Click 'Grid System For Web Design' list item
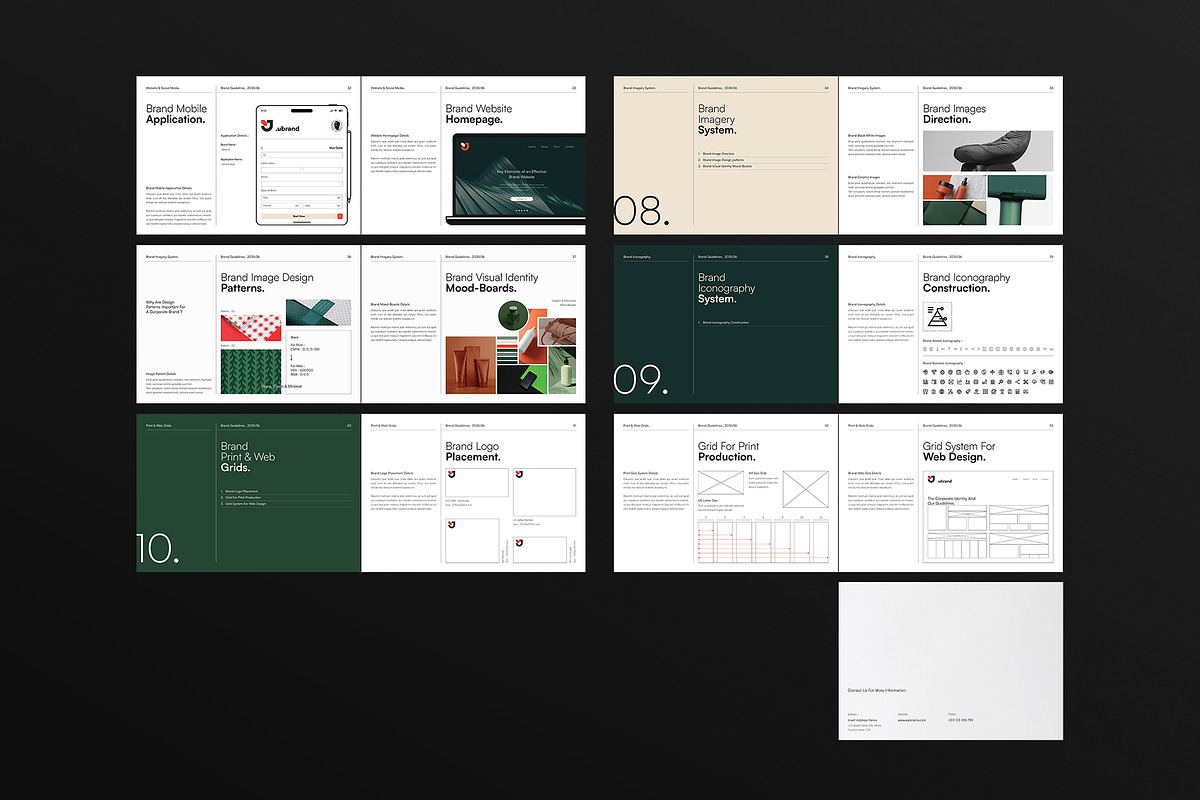The image size is (1200, 800). click(x=246, y=504)
